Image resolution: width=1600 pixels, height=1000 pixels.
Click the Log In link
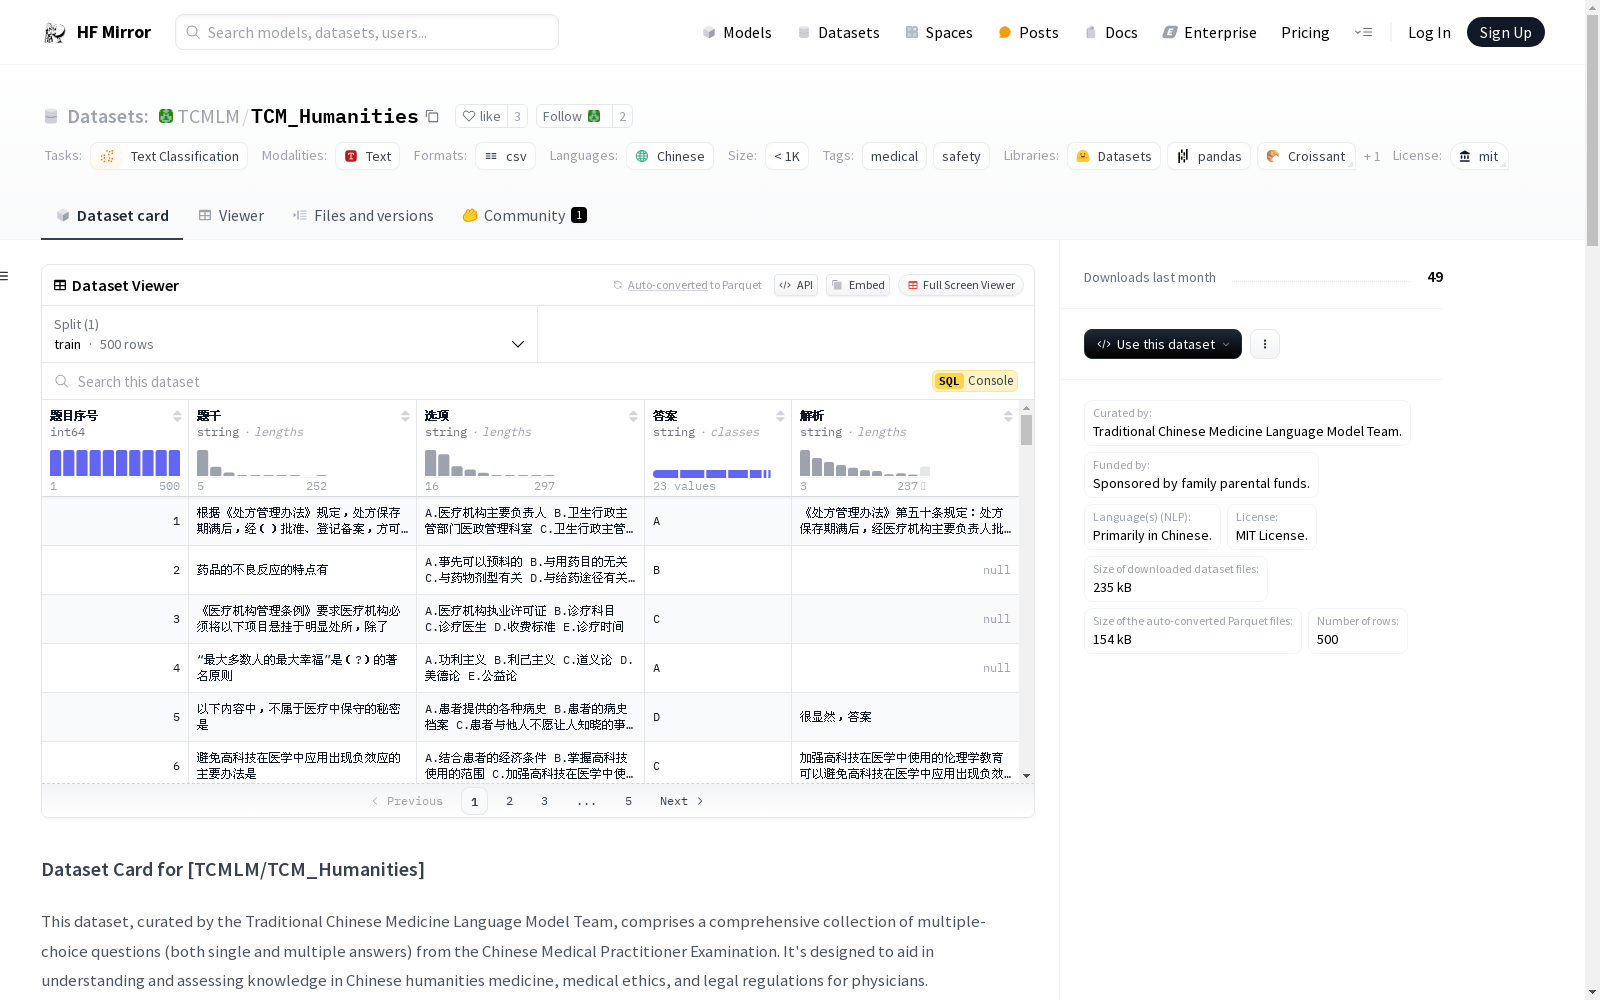click(x=1429, y=33)
